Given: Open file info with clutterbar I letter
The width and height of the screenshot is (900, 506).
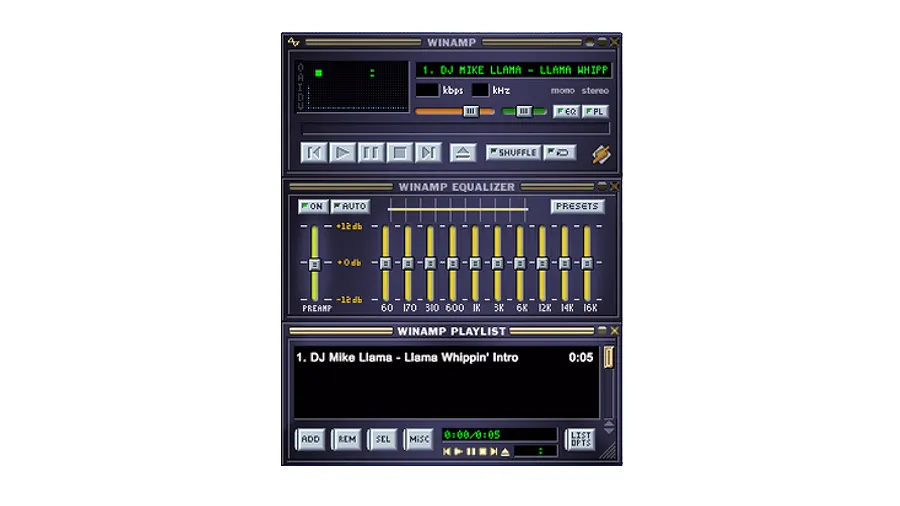Looking at the screenshot, I should pyautogui.click(x=301, y=87).
